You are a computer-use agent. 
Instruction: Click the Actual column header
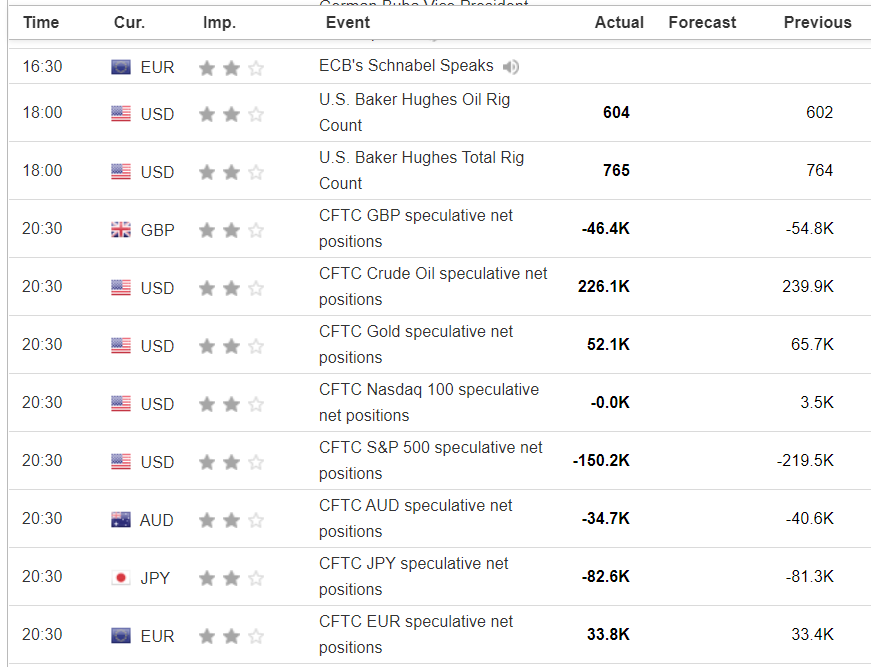pyautogui.click(x=620, y=22)
